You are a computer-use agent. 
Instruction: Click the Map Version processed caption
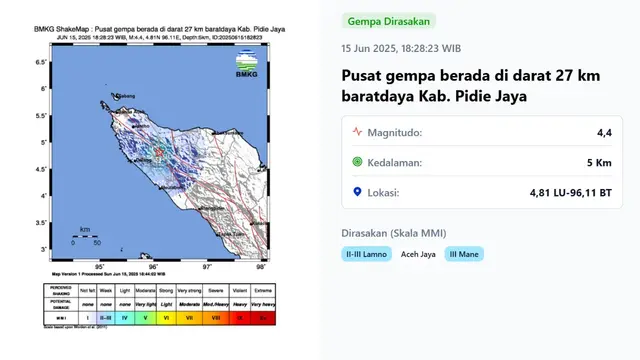click(x=109, y=274)
